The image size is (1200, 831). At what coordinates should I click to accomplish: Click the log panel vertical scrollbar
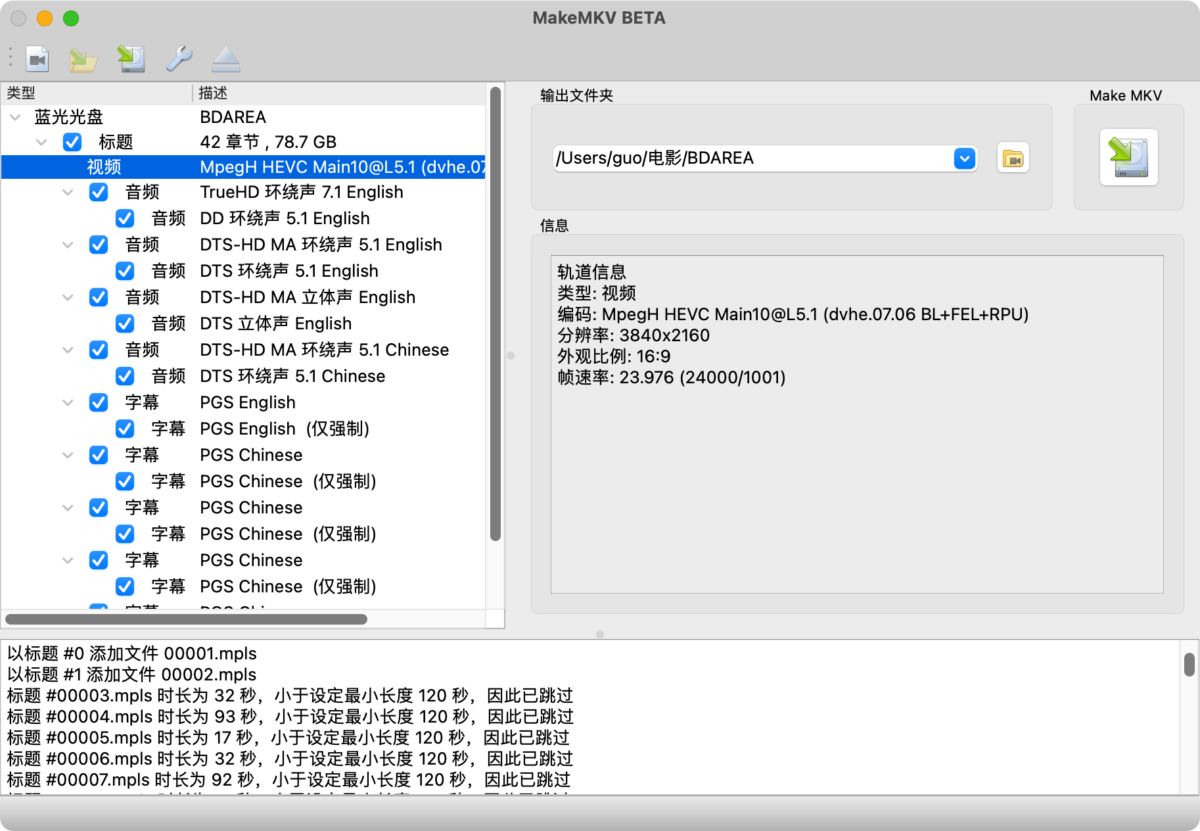pyautogui.click(x=1189, y=665)
